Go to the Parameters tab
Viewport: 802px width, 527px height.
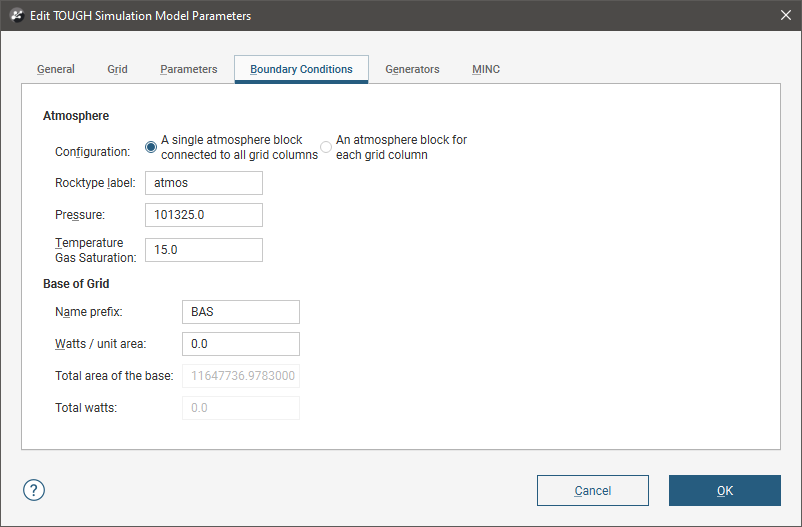tap(188, 69)
